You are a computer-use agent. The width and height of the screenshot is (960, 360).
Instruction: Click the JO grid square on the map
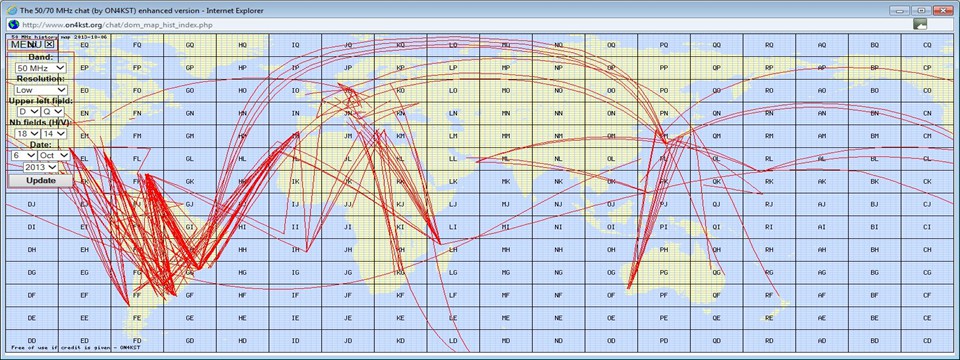(x=348, y=45)
